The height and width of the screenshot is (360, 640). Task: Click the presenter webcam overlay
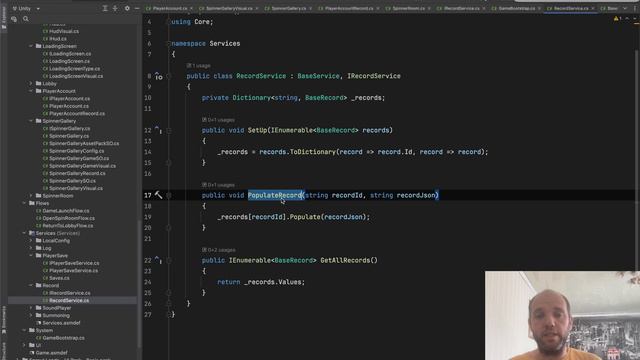tap(562, 315)
